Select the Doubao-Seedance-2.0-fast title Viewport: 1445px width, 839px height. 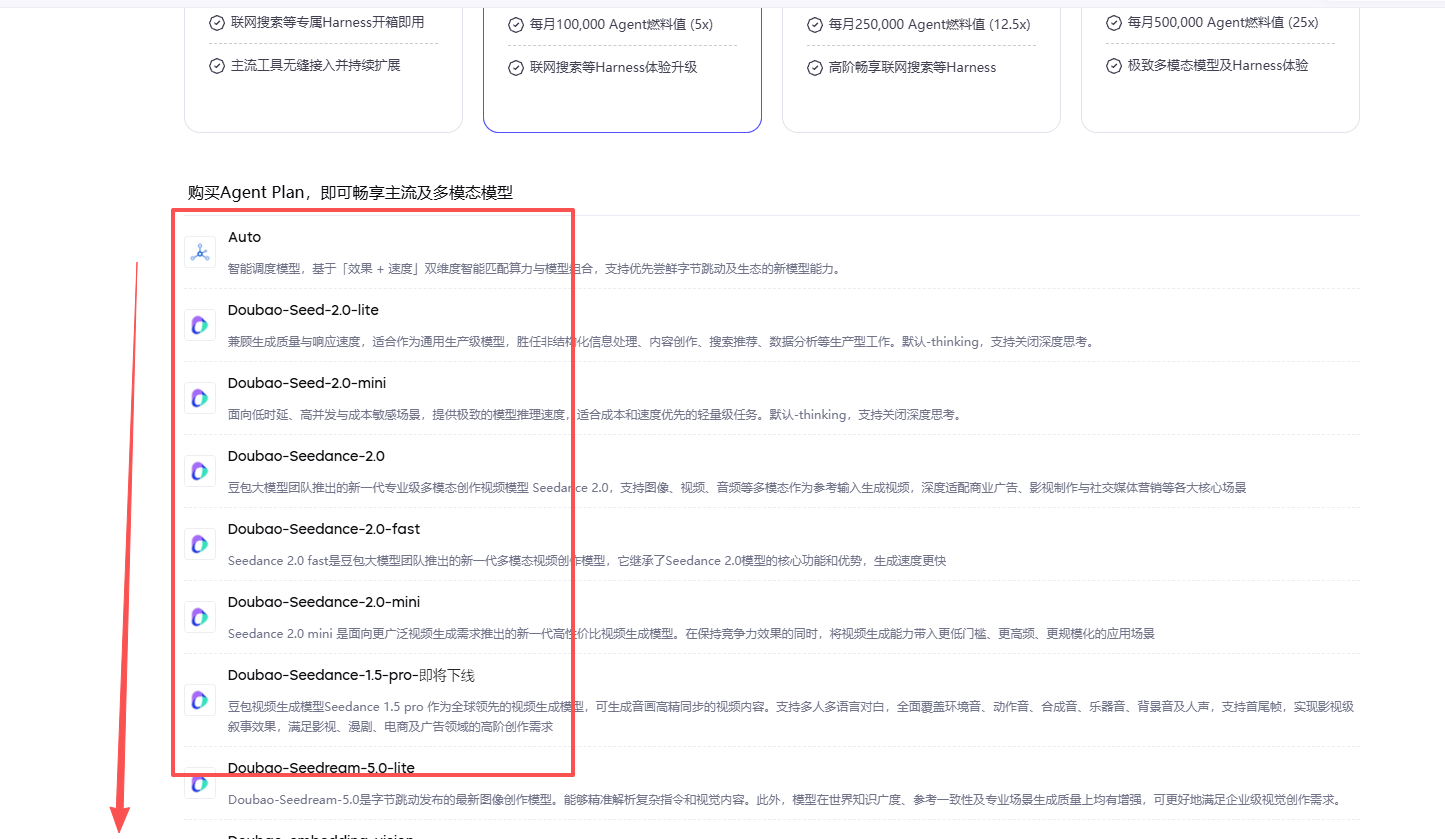324,529
